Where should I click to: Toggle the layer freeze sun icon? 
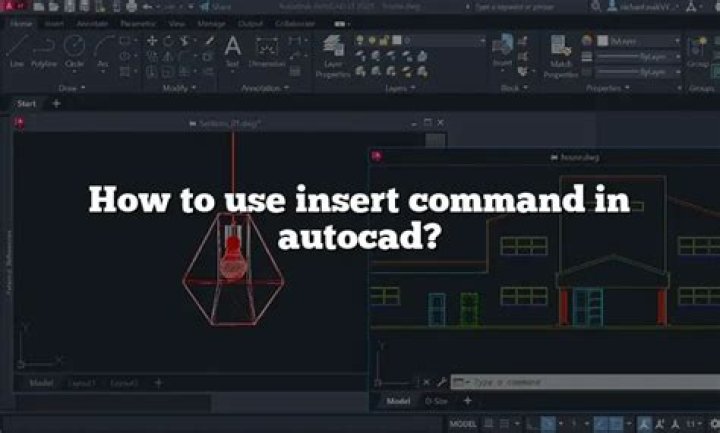(372, 41)
